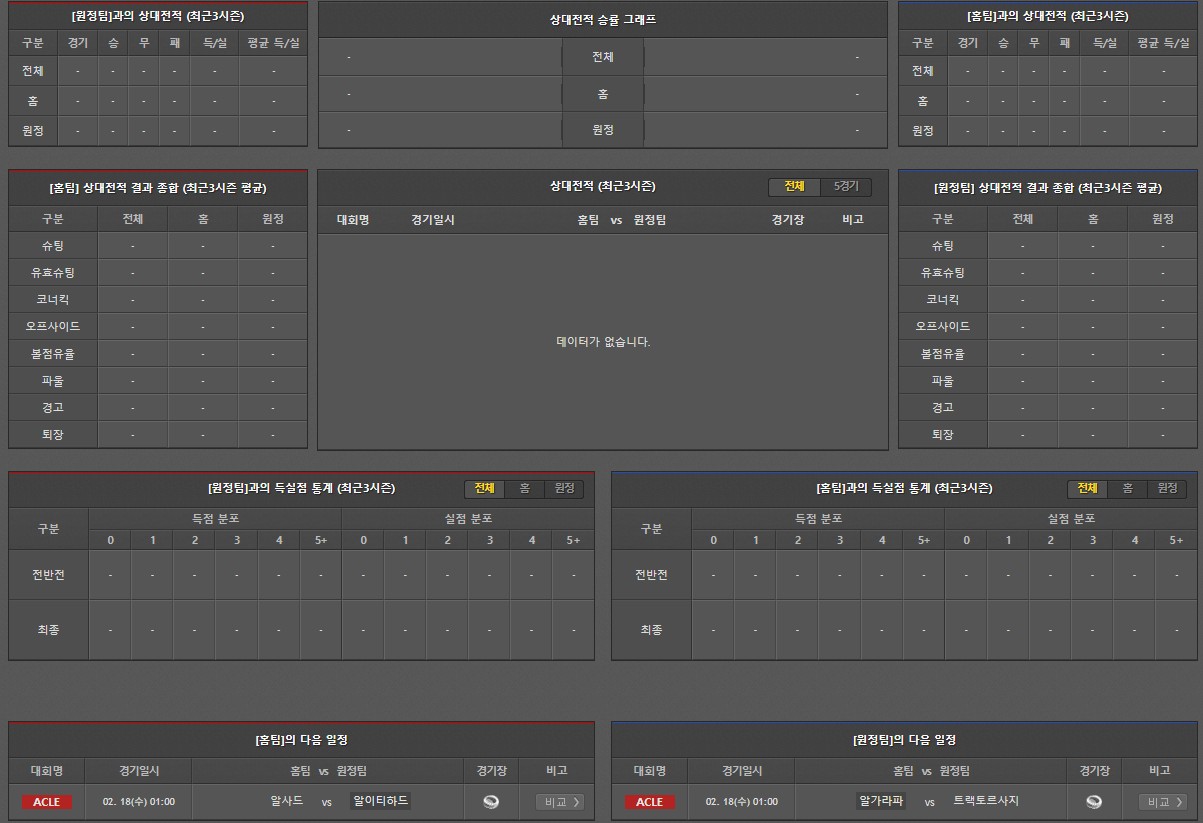Select 전체 in right goal stats panel
1203x823 pixels.
click(1087, 489)
